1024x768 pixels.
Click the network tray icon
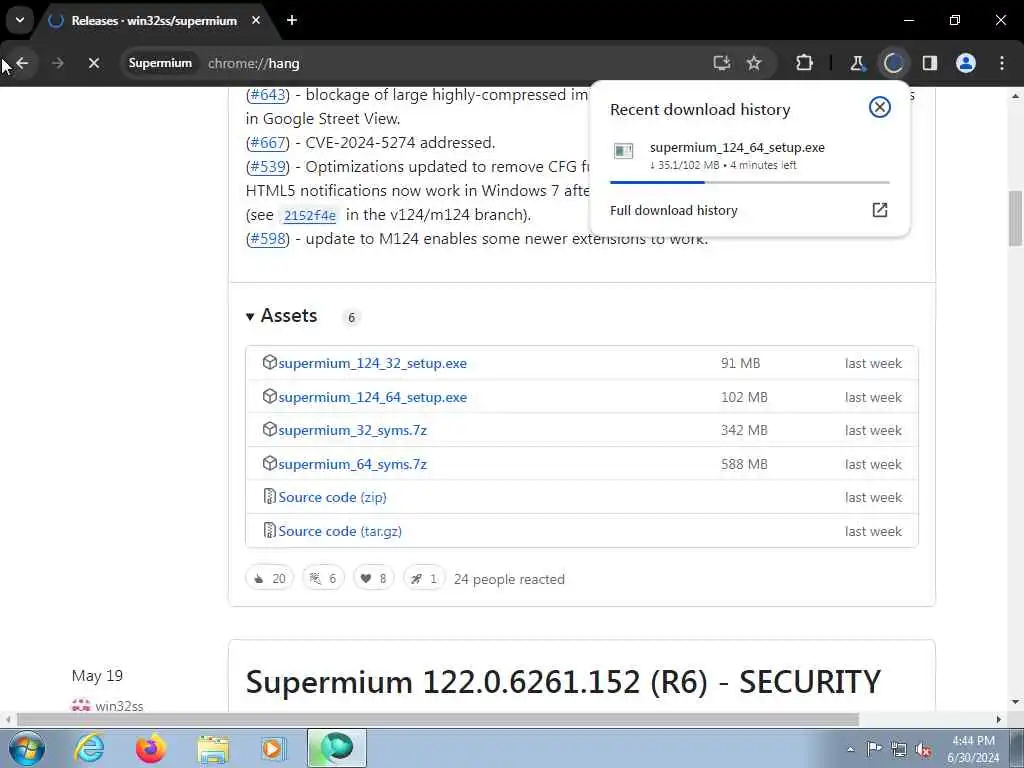pos(899,750)
